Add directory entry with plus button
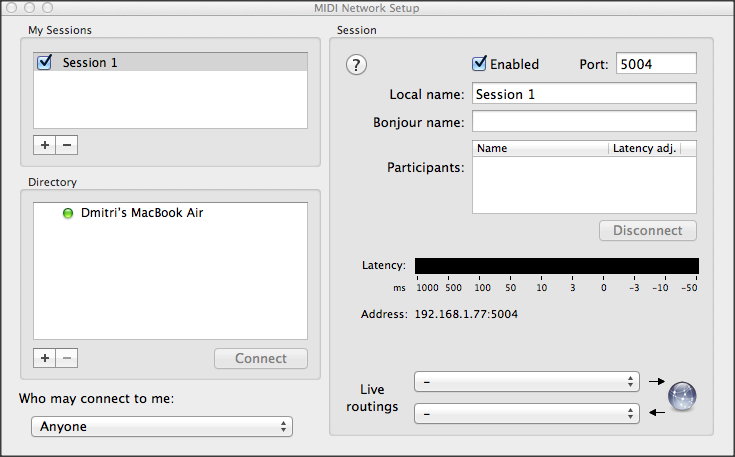 click(44, 358)
